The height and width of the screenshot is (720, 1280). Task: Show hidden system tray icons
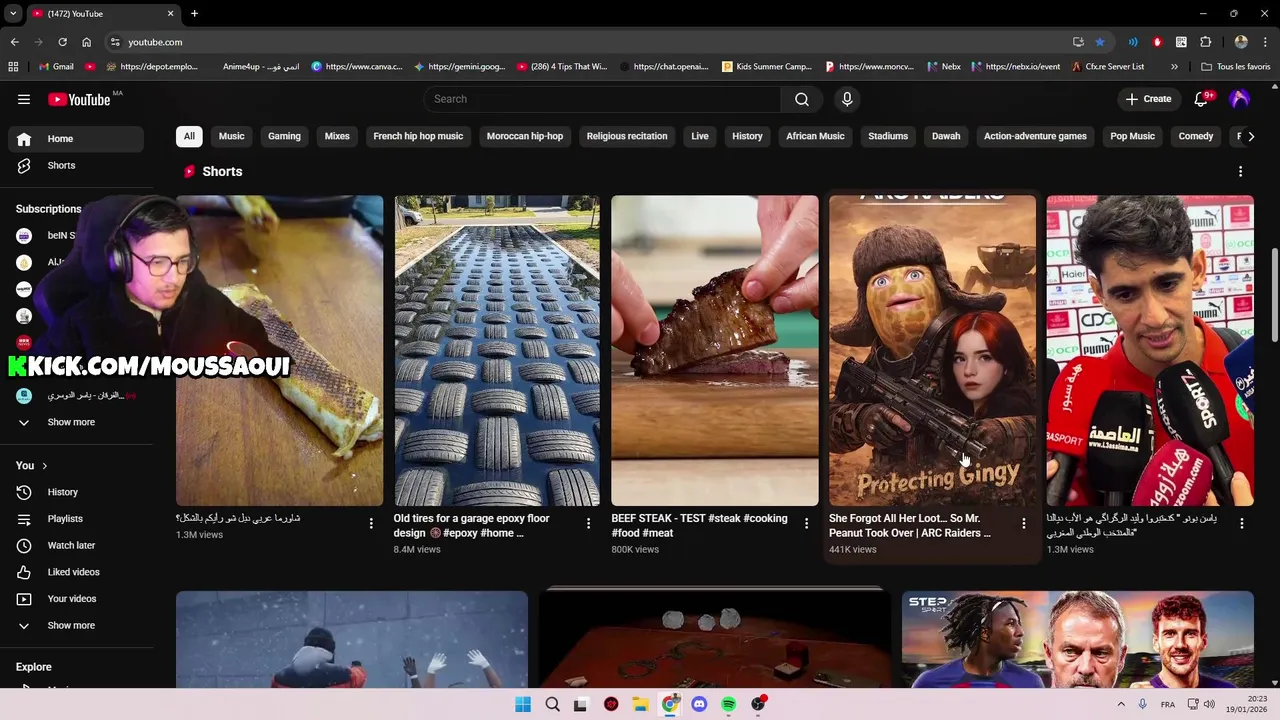pyautogui.click(x=1121, y=704)
